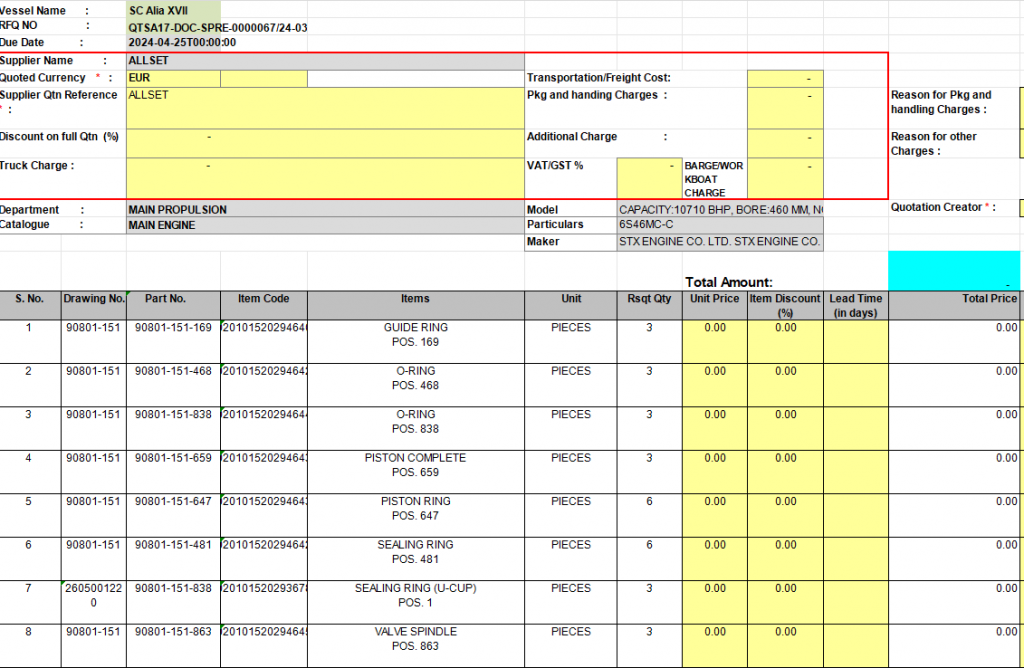Click Lead Time cell for O-RING POS. 468

[855, 384]
